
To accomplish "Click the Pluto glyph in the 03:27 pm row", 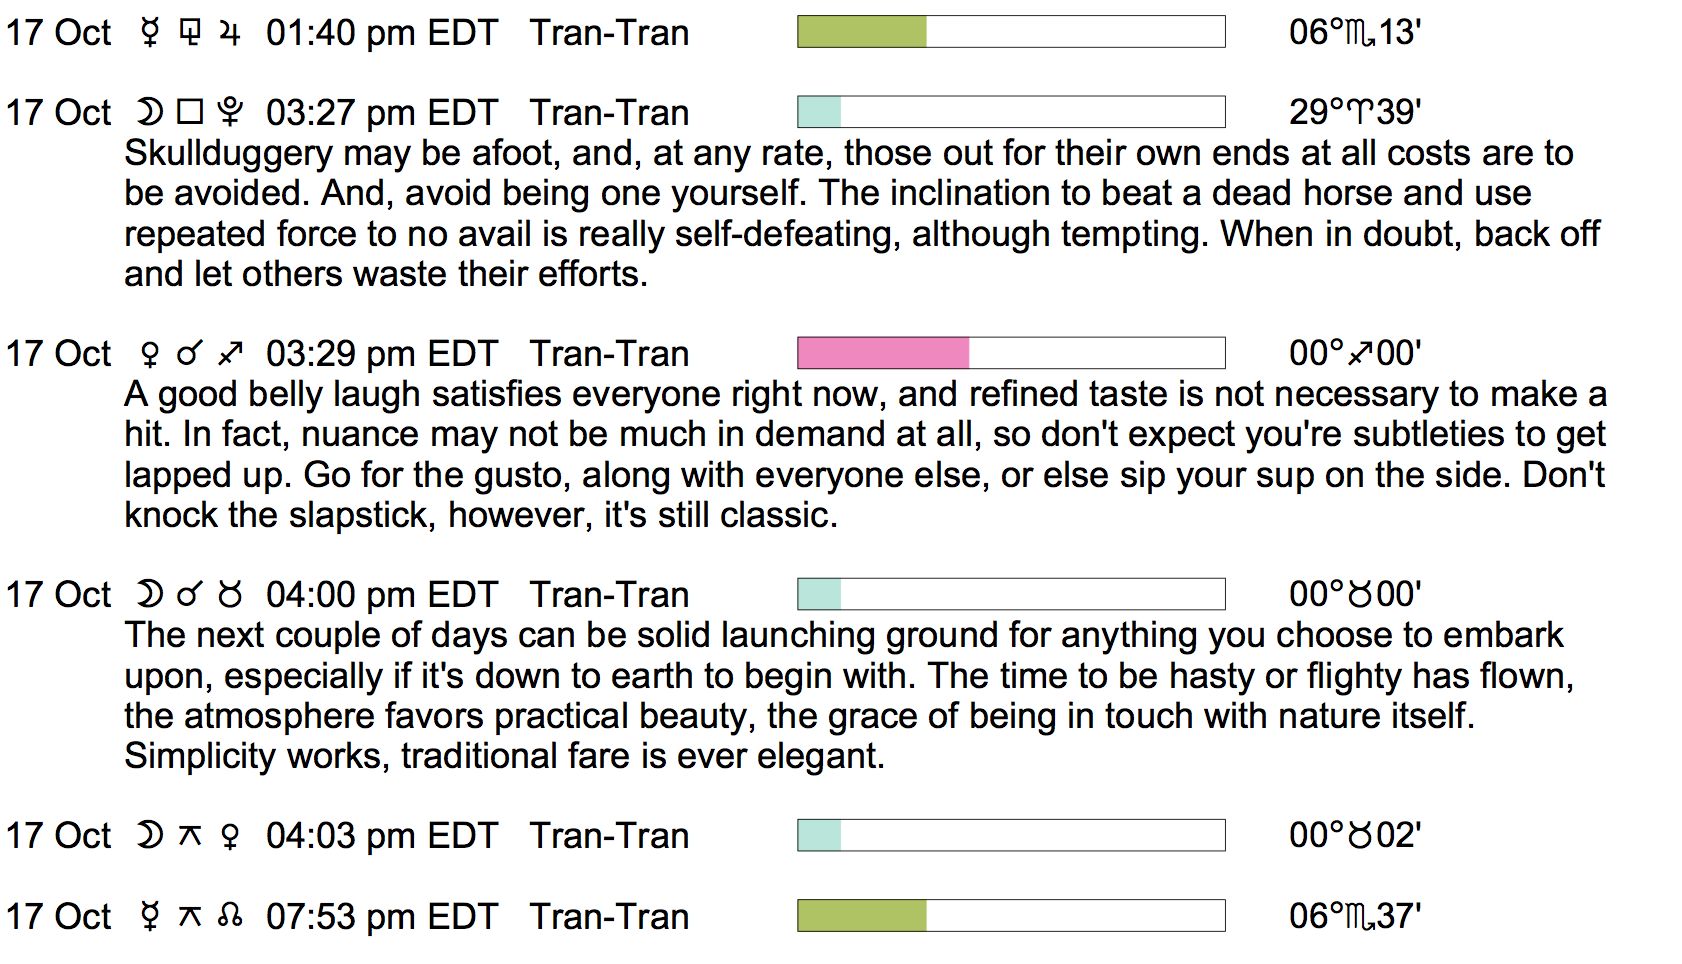I will pos(230,112).
